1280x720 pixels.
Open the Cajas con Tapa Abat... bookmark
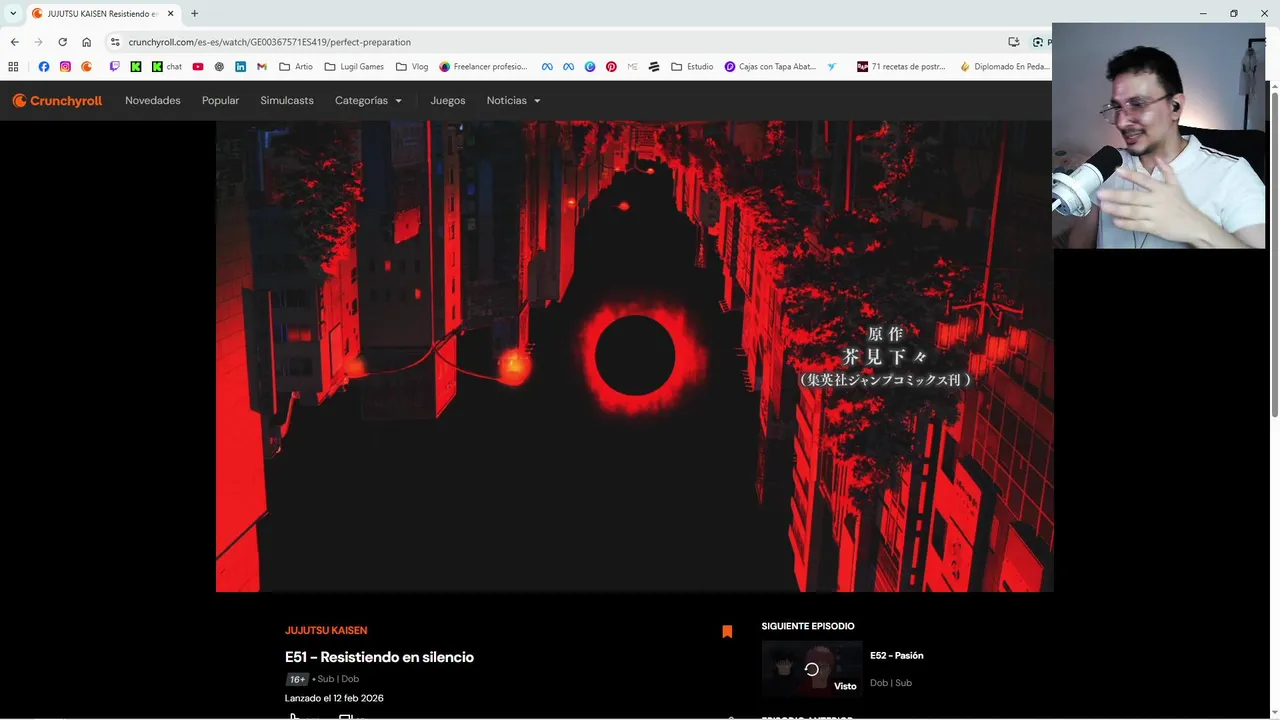pyautogui.click(x=770, y=67)
